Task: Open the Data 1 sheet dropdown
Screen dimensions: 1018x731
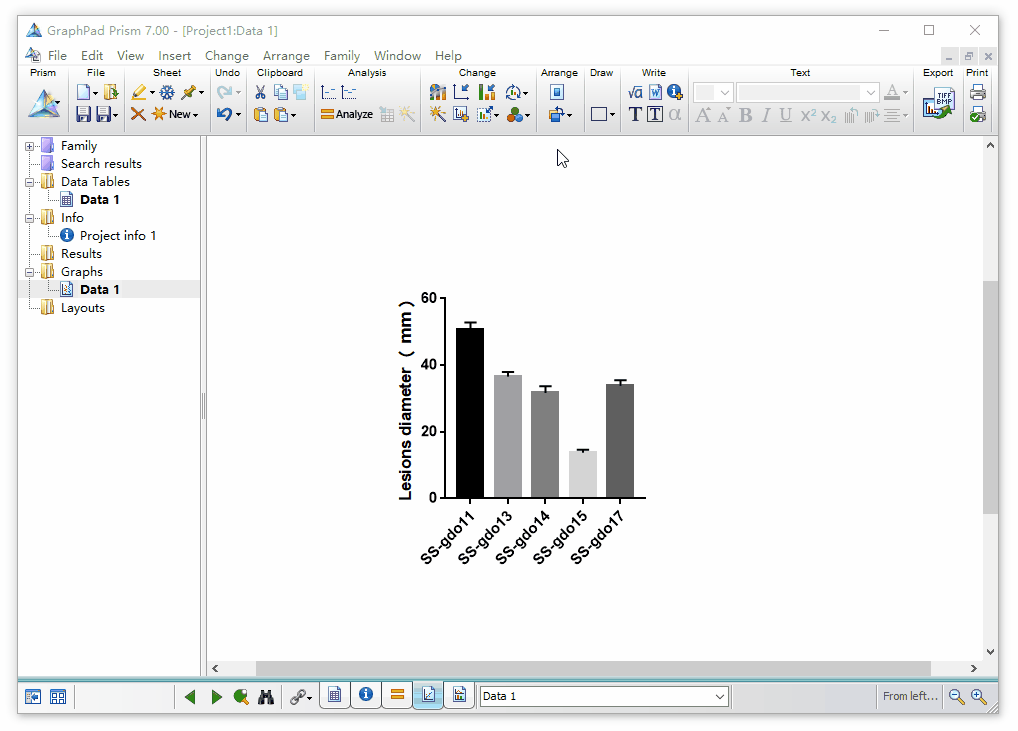Action: [x=719, y=697]
